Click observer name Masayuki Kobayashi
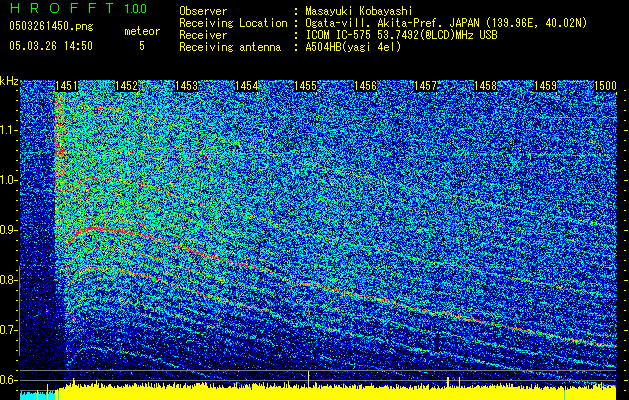This screenshot has width=629, height=400. [x=358, y=11]
